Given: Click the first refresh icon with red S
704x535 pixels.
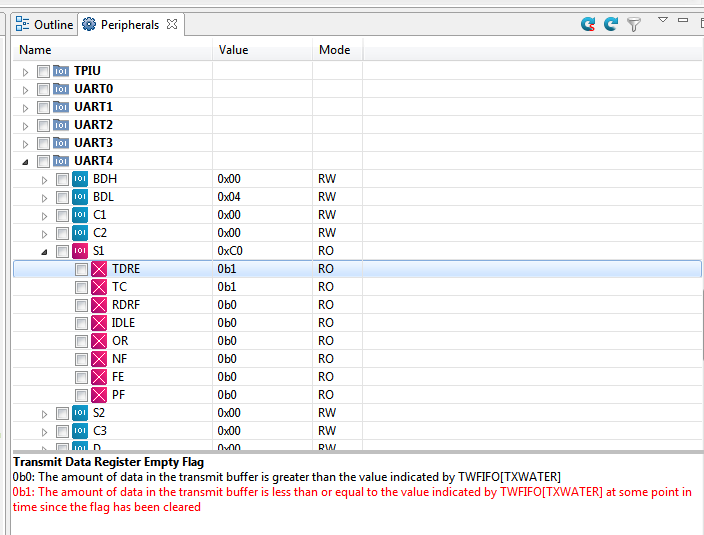Looking at the screenshot, I should [x=588, y=24].
